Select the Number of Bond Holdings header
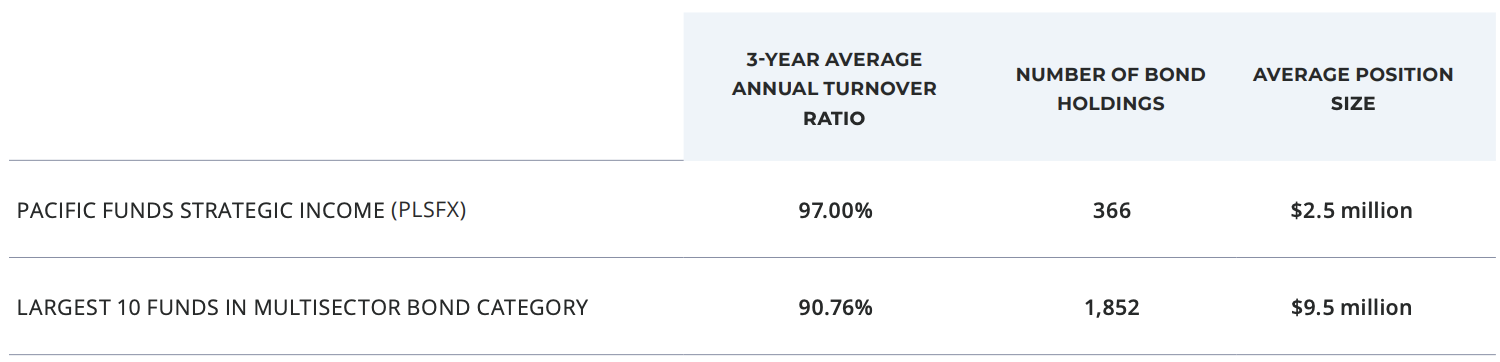The height and width of the screenshot is (362, 1500). tap(1110, 89)
